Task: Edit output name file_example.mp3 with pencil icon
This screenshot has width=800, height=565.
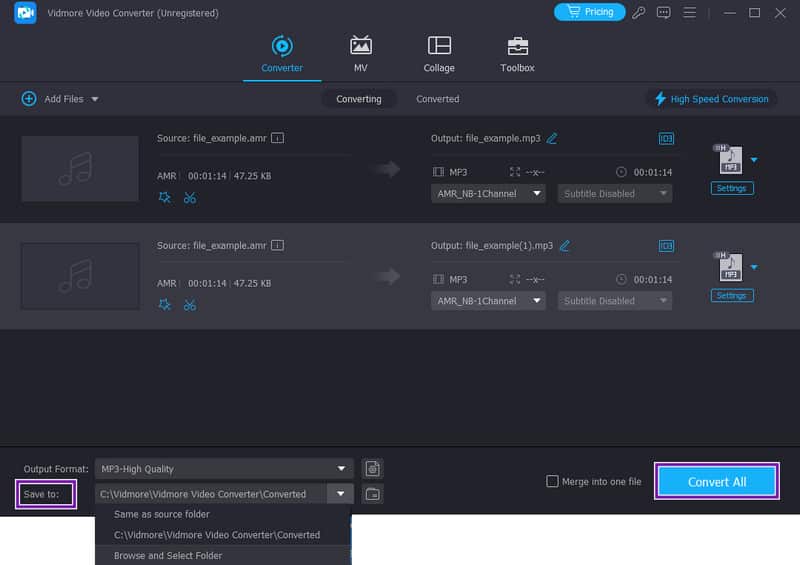Action: pos(552,138)
